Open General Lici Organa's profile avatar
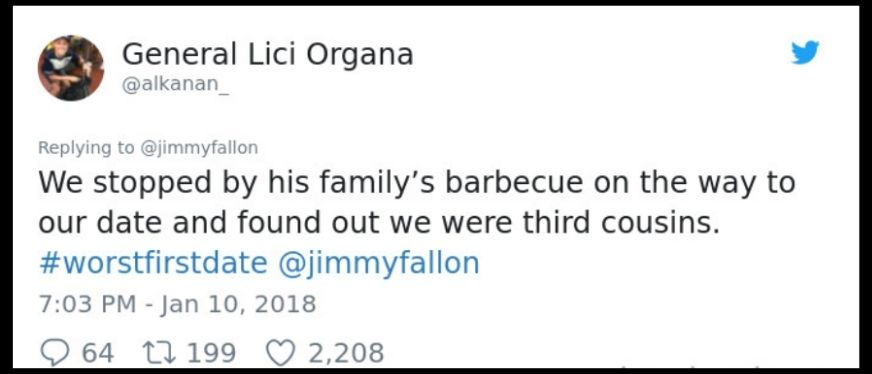872x374 pixels. 71,68
